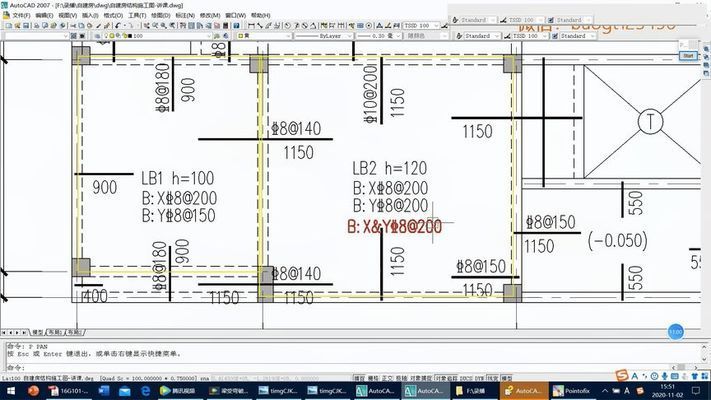Open the 标注(N) menu

tap(185, 15)
